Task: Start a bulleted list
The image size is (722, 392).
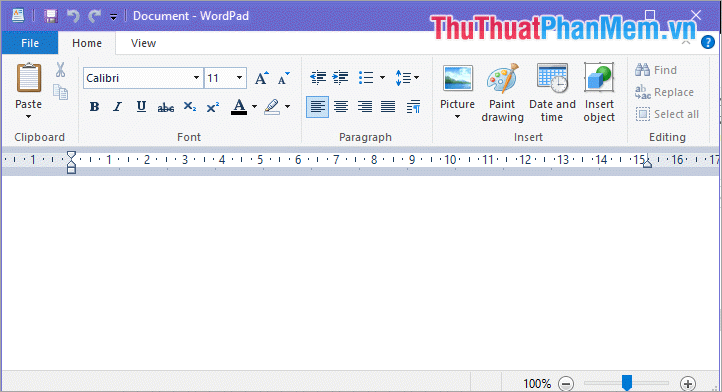Action: click(x=366, y=77)
